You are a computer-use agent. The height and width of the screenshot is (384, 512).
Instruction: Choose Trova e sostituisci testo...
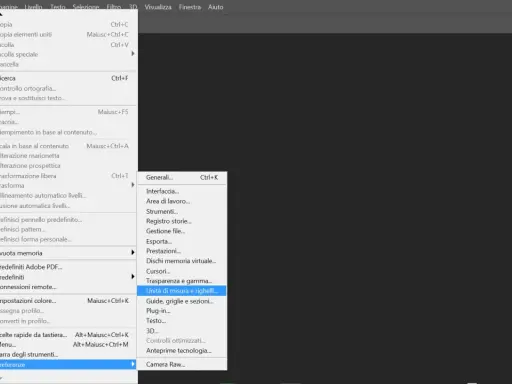68,98
